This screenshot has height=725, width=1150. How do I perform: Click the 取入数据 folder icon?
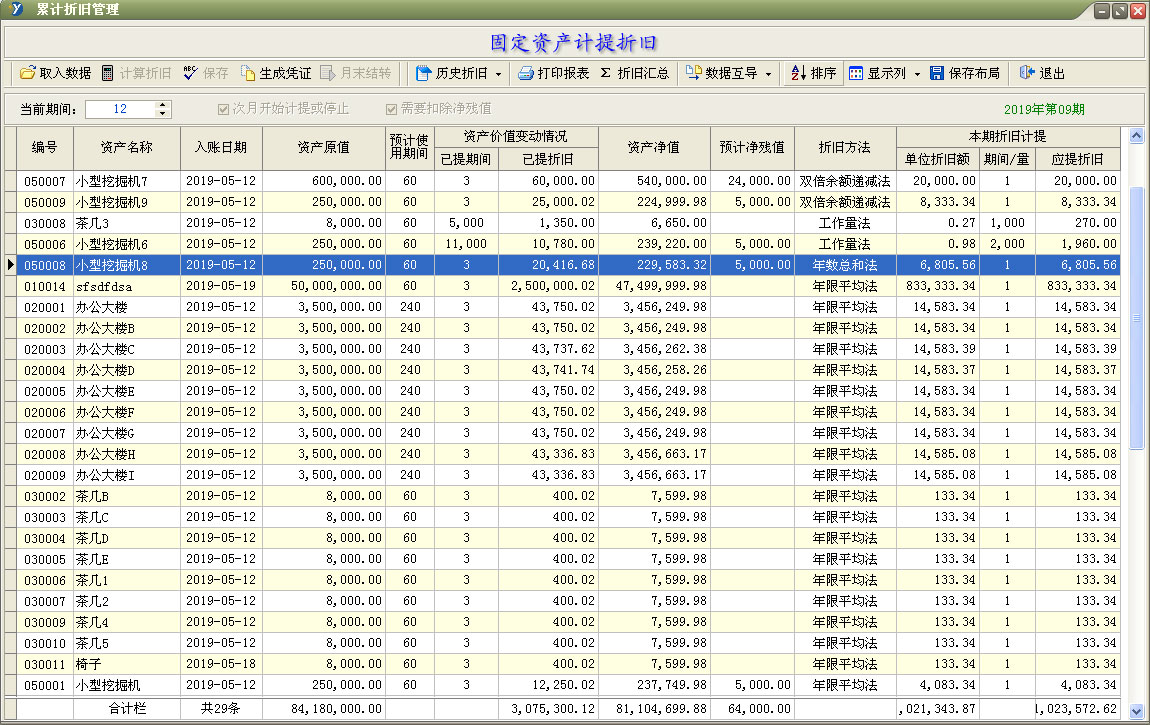pos(28,73)
